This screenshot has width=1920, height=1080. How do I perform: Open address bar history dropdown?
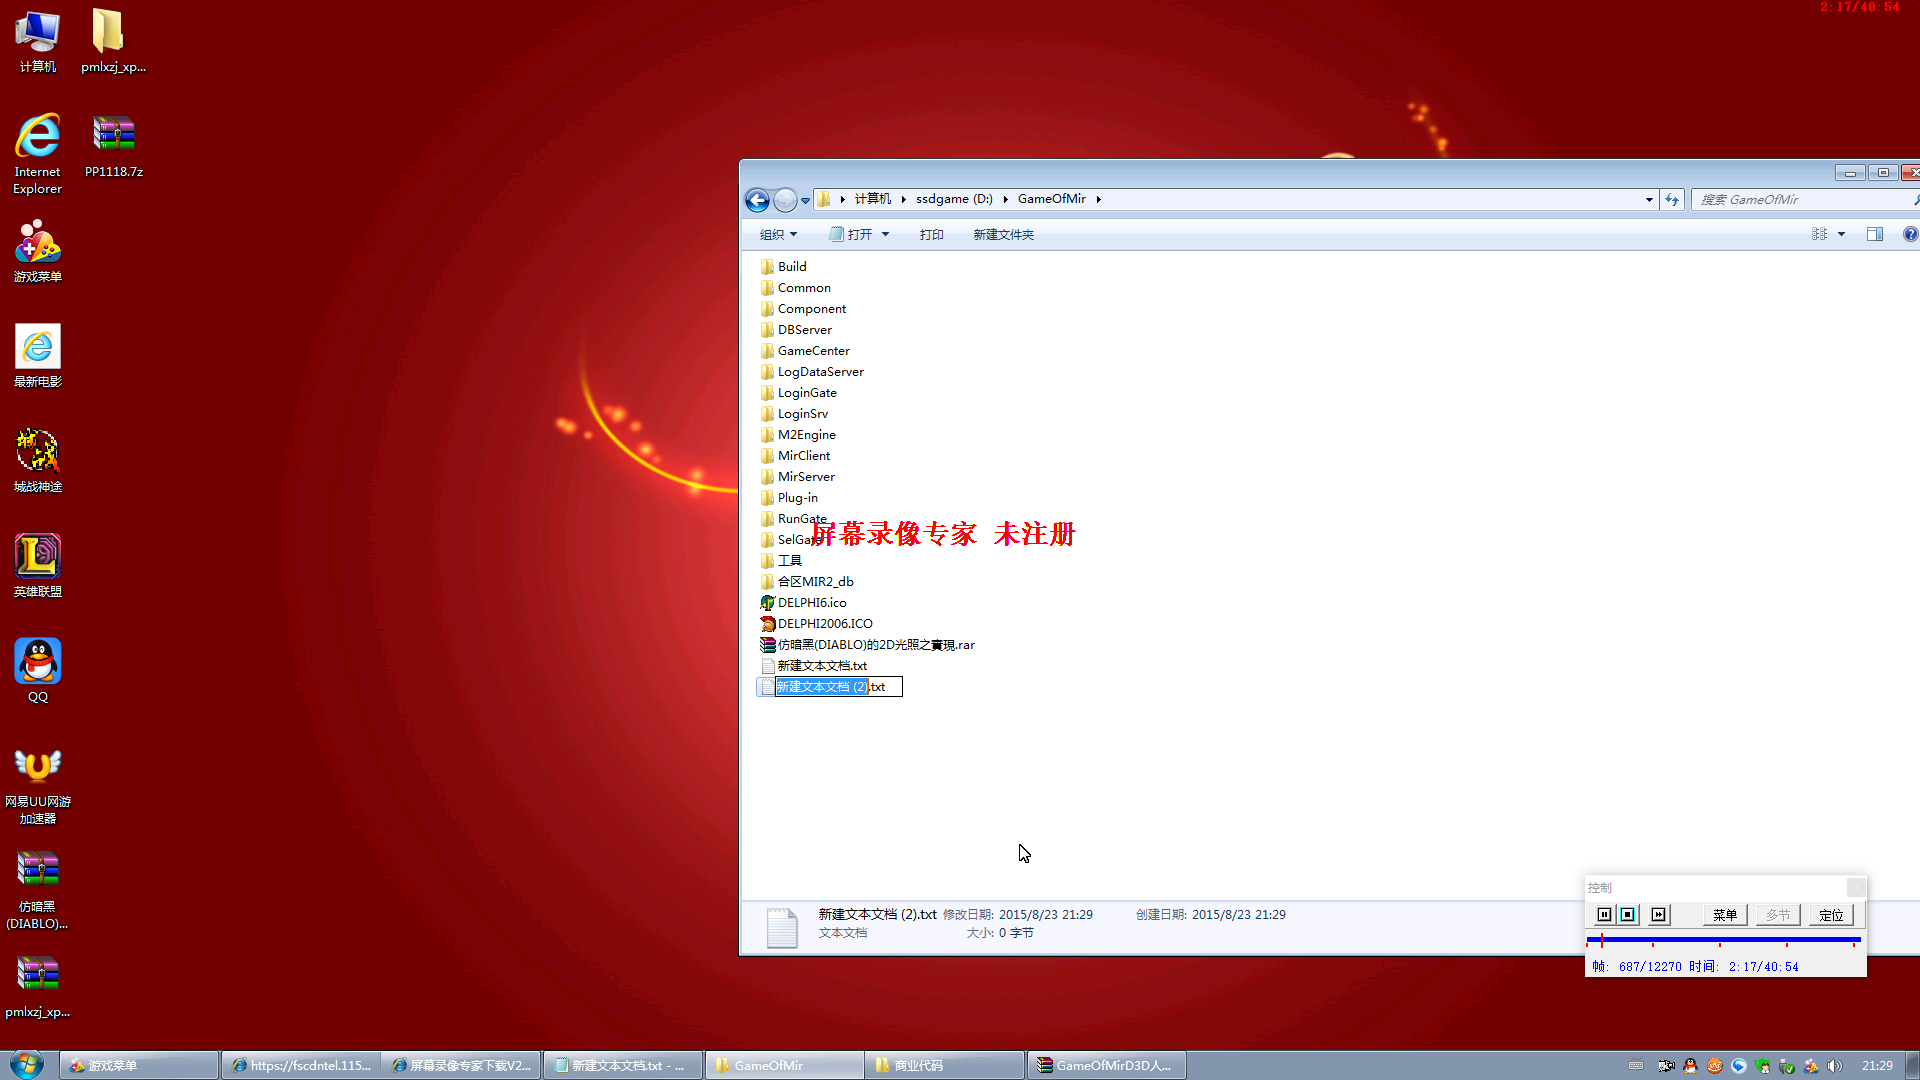pyautogui.click(x=1649, y=200)
